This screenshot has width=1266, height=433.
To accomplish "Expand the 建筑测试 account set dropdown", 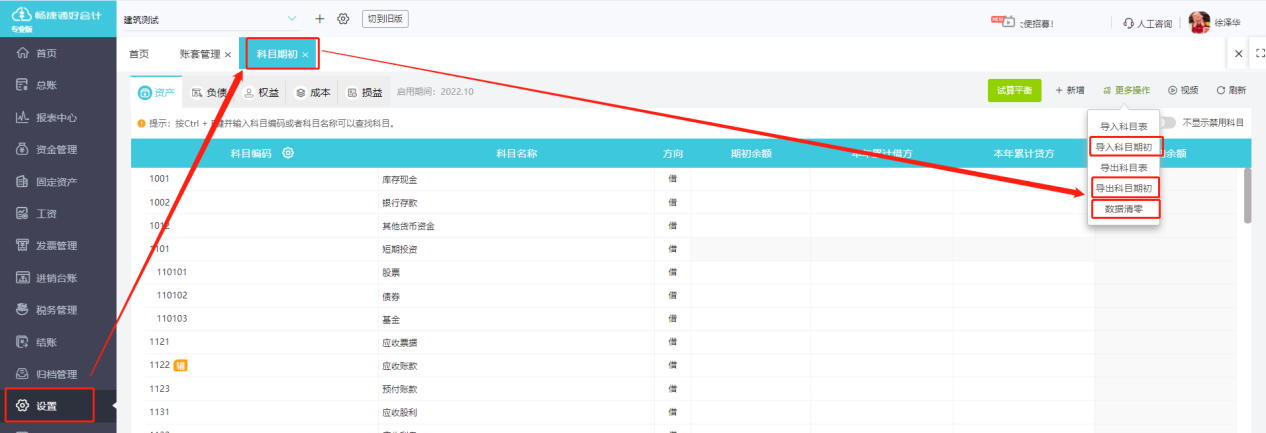I will (292, 19).
